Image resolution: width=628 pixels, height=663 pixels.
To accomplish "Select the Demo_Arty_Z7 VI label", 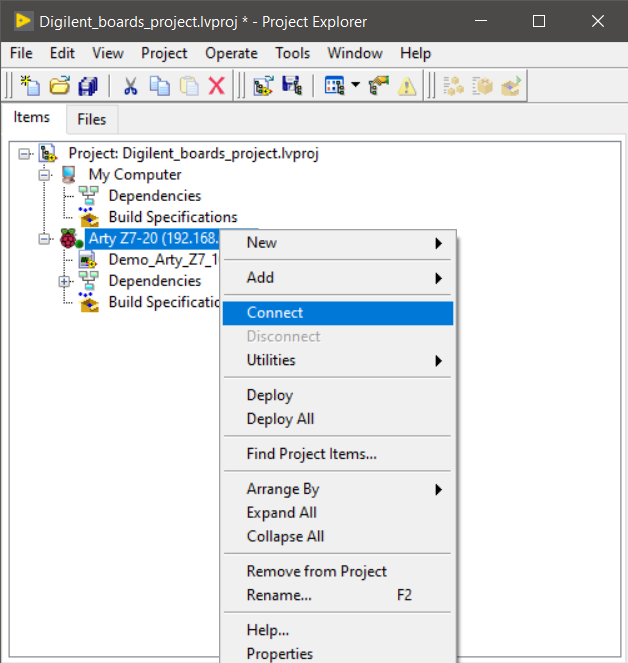I will coord(163,260).
